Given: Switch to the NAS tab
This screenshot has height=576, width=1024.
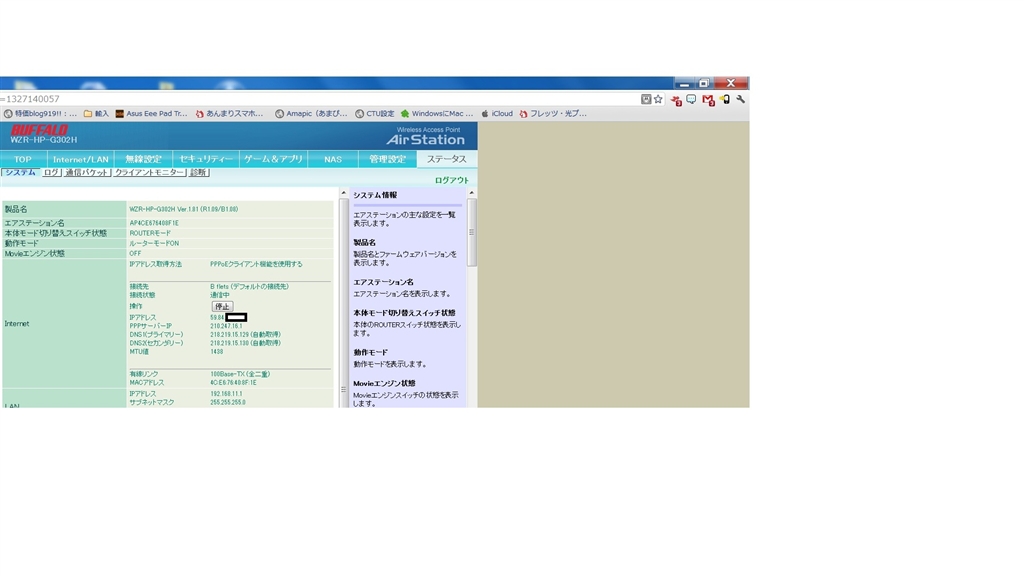Looking at the screenshot, I should click(333, 159).
